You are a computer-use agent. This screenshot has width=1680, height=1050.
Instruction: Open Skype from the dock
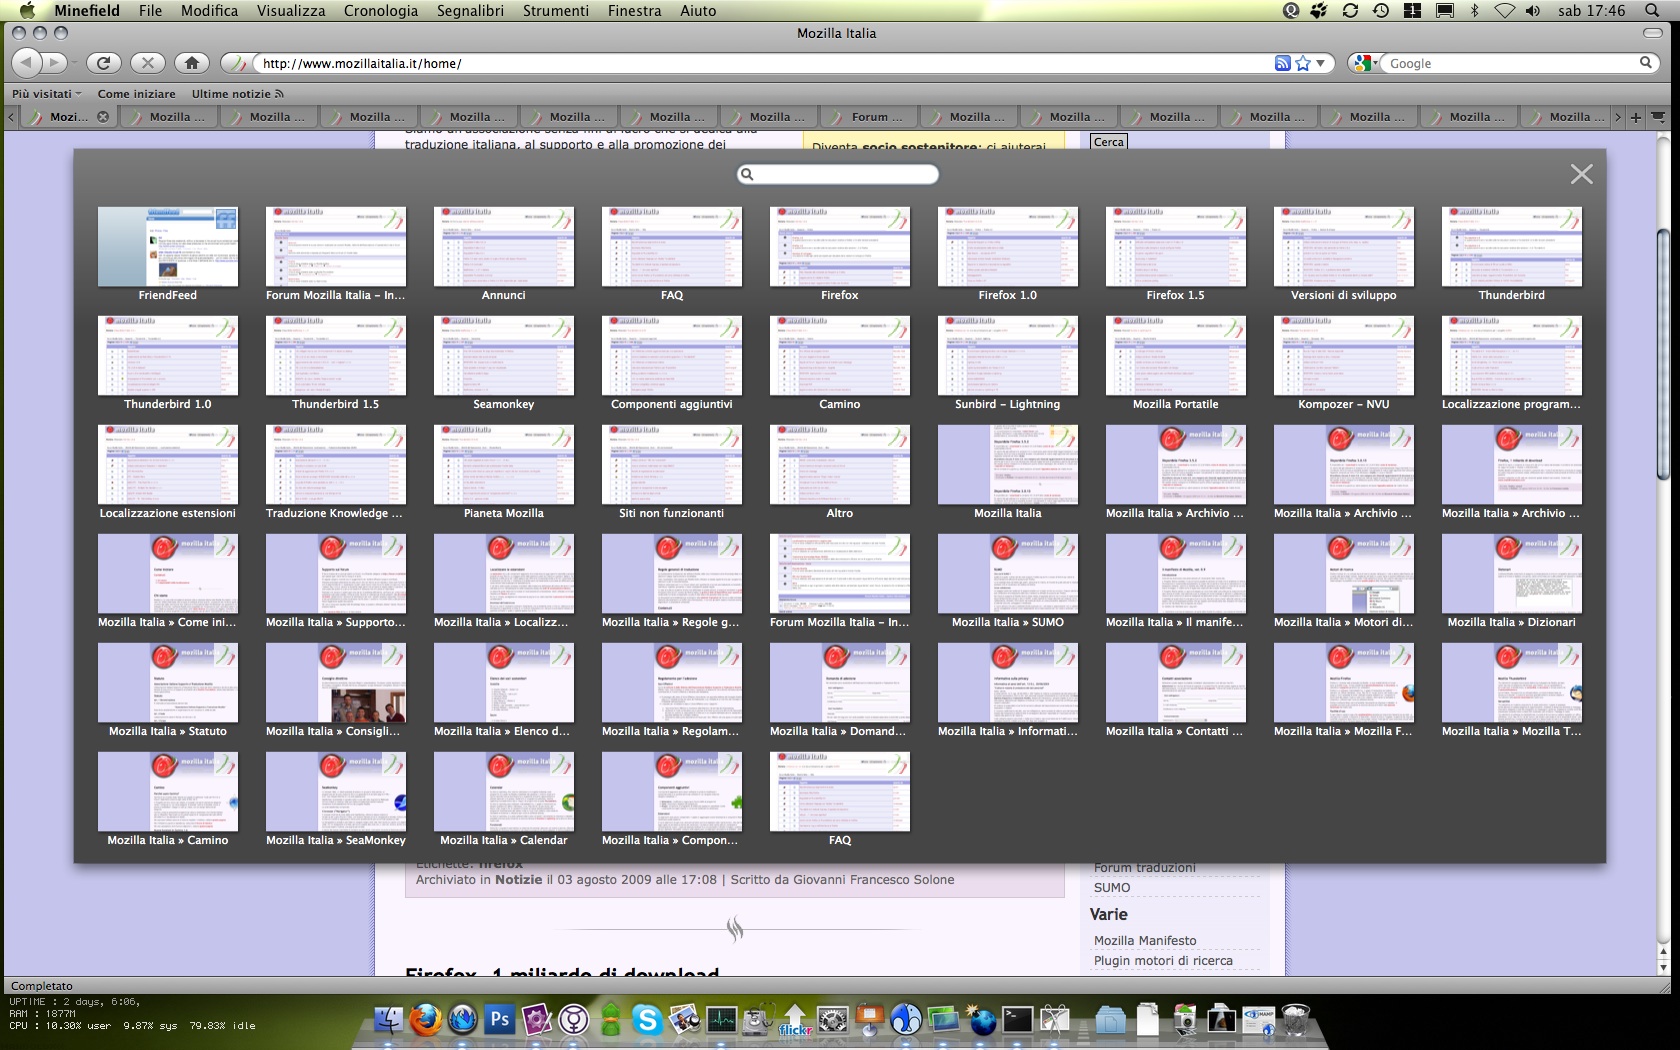(647, 1020)
